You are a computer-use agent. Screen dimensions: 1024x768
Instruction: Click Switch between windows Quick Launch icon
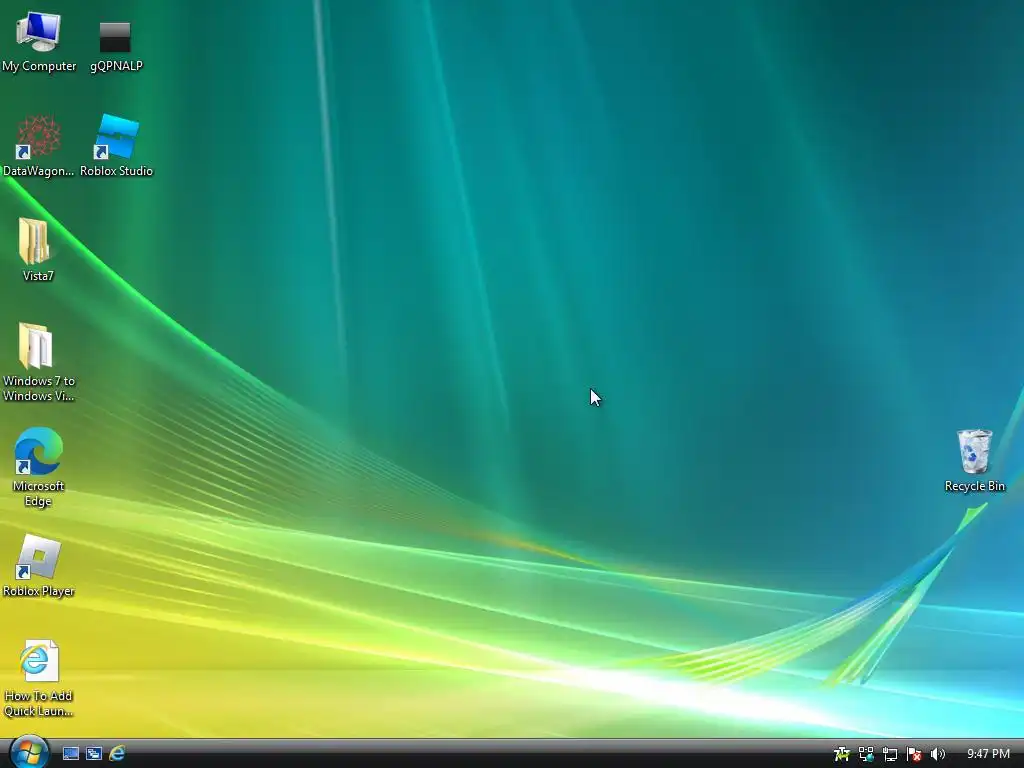click(94, 754)
